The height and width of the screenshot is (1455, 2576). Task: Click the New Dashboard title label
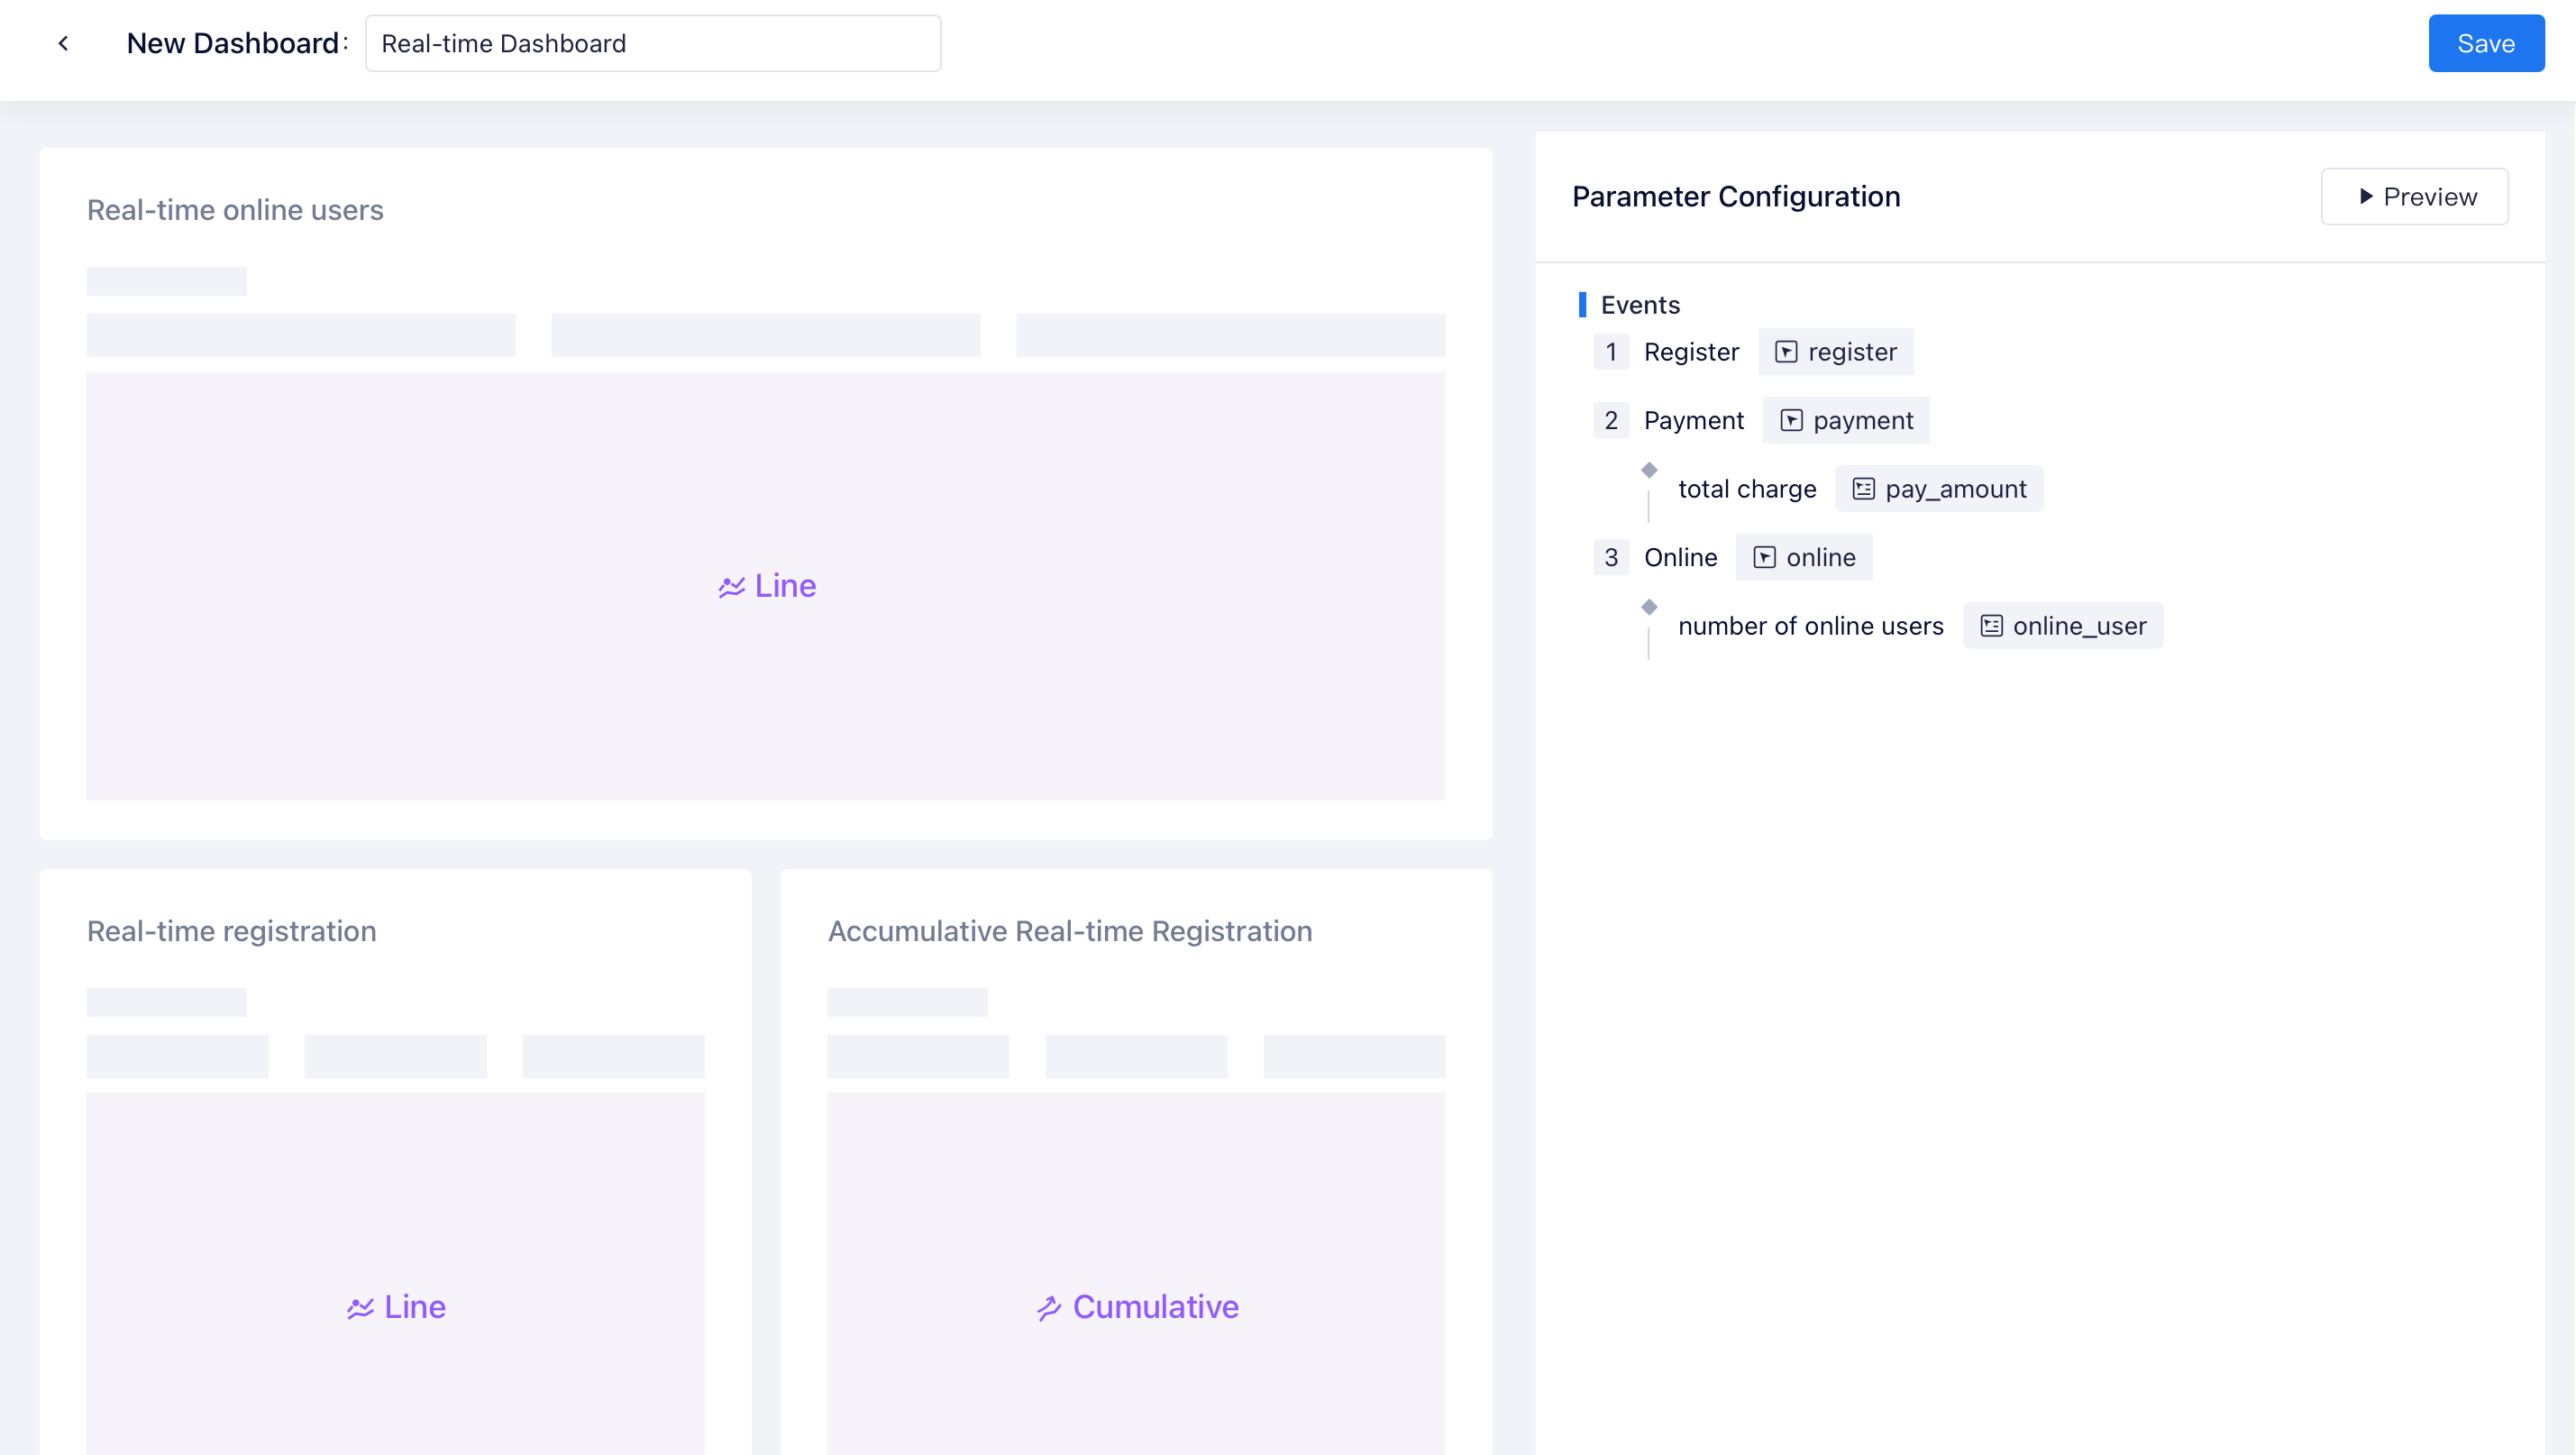point(233,43)
